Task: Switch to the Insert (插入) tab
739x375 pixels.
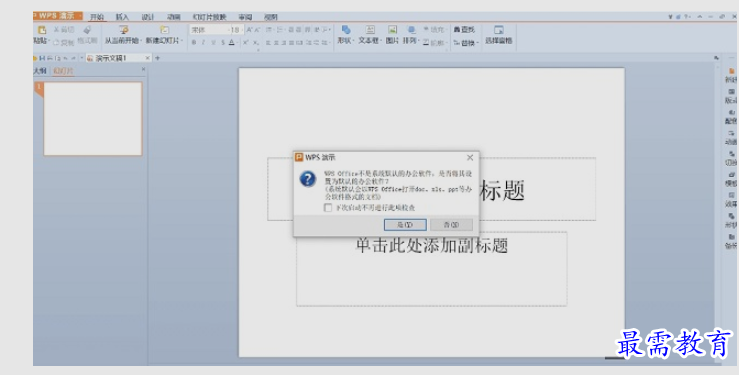Action: 122,17
